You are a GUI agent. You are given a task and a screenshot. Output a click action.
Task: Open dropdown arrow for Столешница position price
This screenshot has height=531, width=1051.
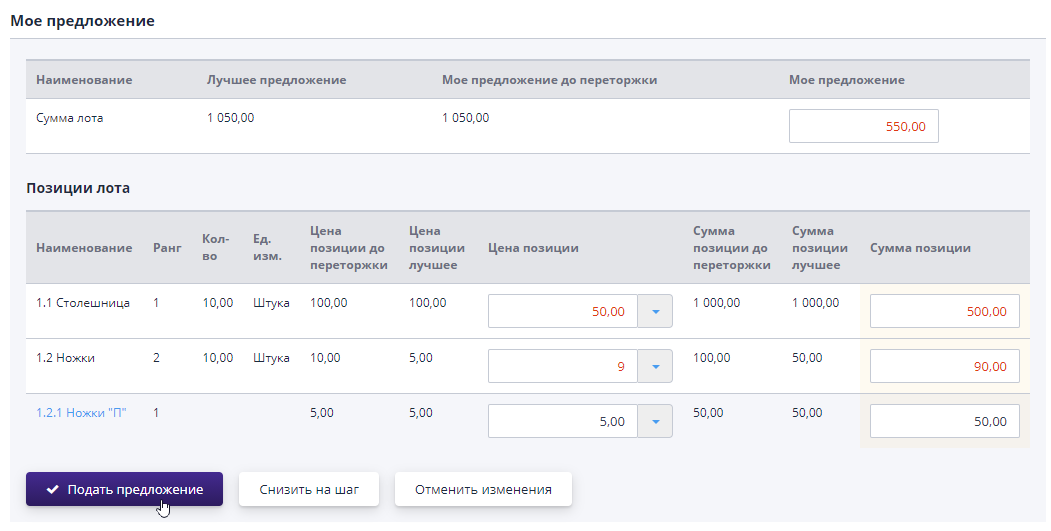pos(655,311)
